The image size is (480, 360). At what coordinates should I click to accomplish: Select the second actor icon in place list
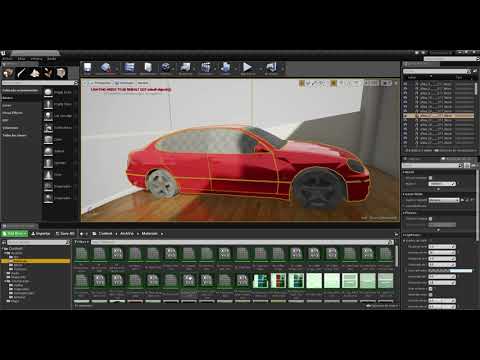tap(48, 104)
